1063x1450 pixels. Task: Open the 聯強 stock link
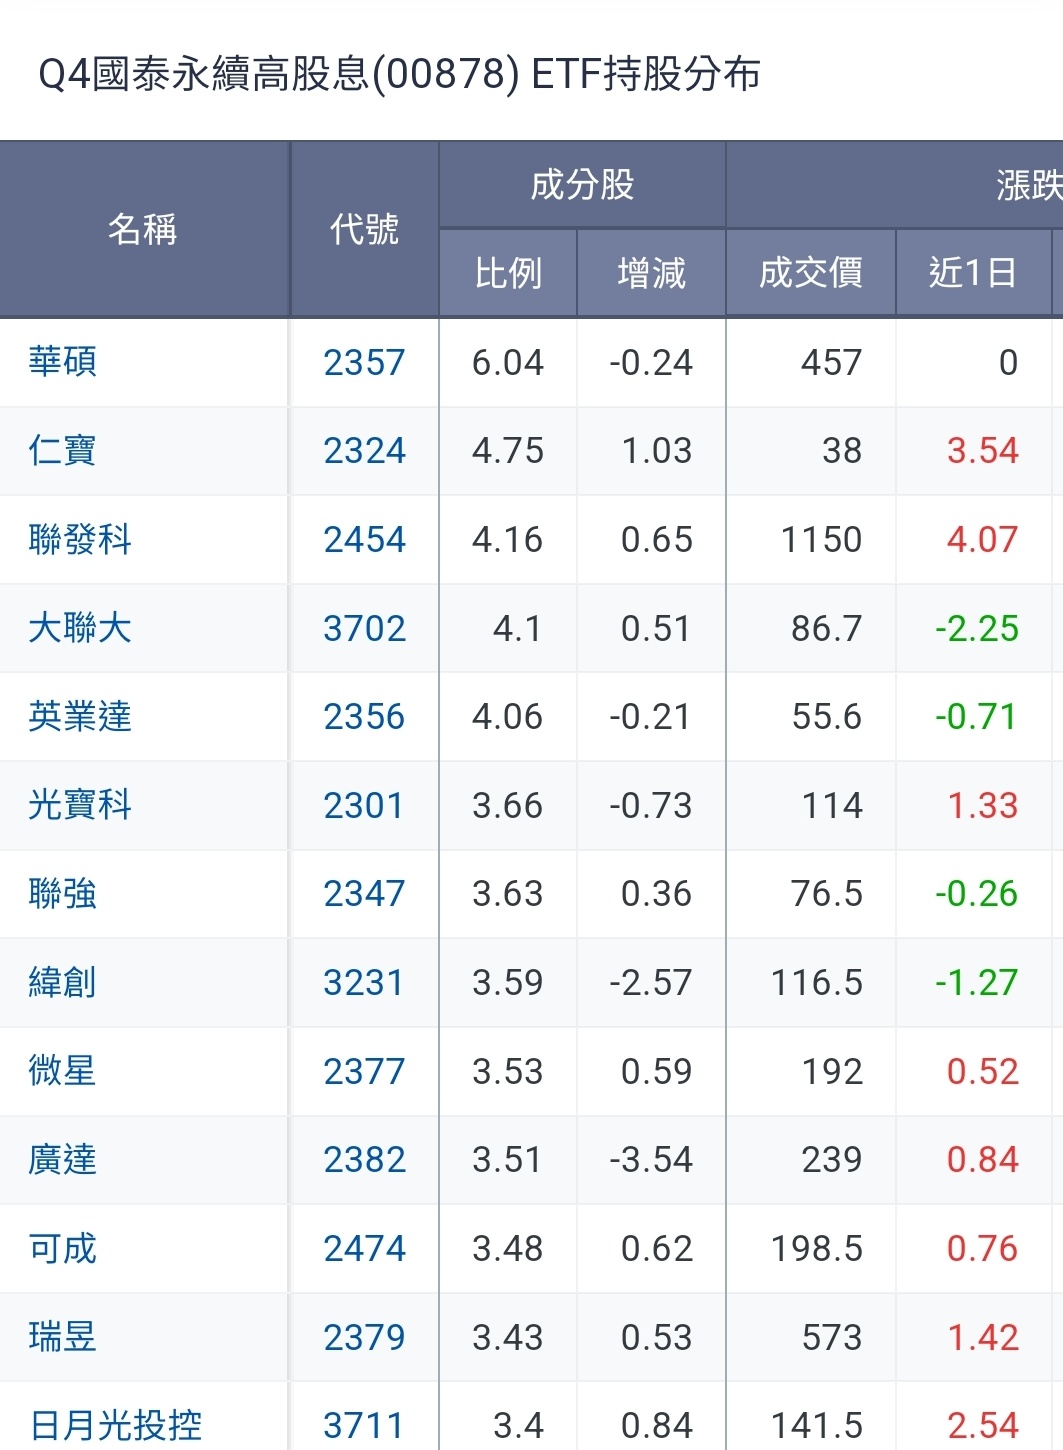(x=62, y=894)
